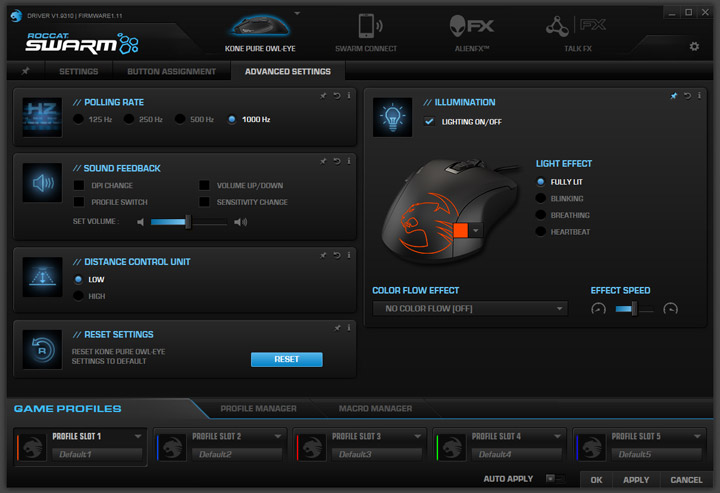Undo changes in Illumination panel
This screenshot has width=720, height=493.
pos(687,95)
